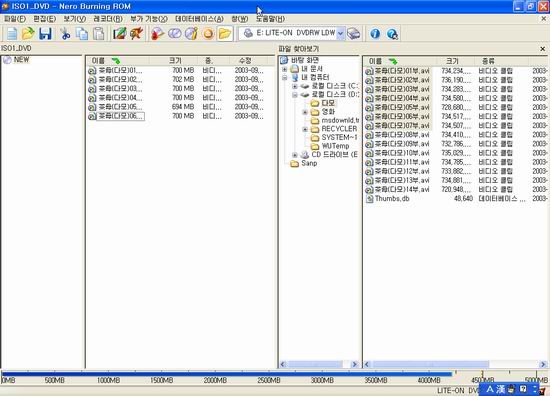Image resolution: width=550 pixels, height=396 pixels.
Task: Expand the CD 드라이브 (E tree node
Action: tap(295, 155)
